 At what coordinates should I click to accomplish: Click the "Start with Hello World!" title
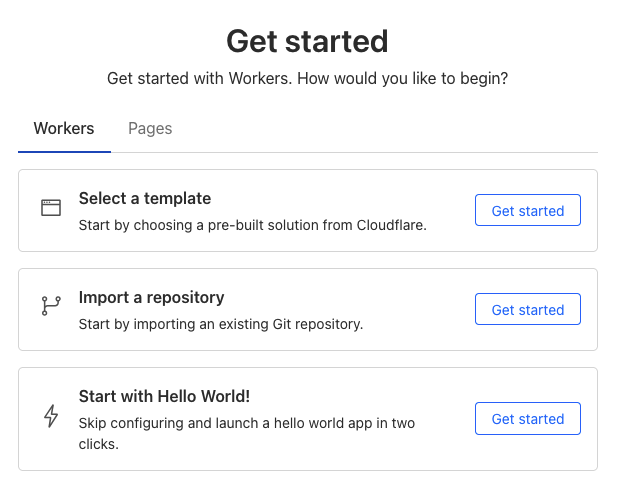click(164, 396)
